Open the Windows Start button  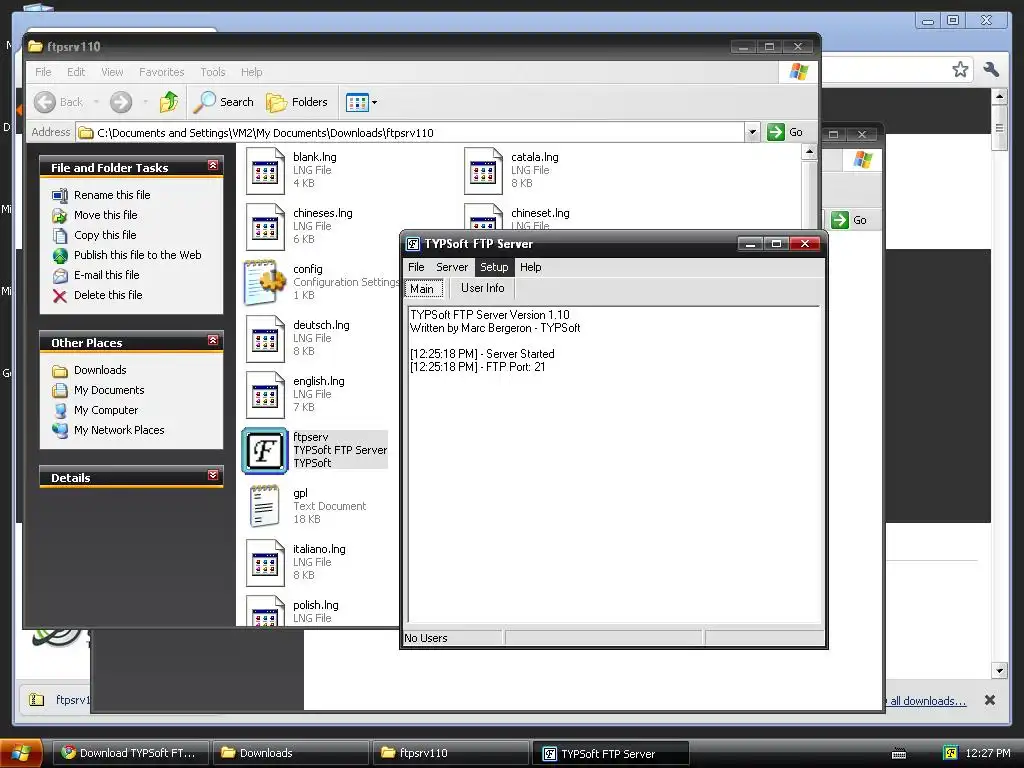tap(22, 753)
